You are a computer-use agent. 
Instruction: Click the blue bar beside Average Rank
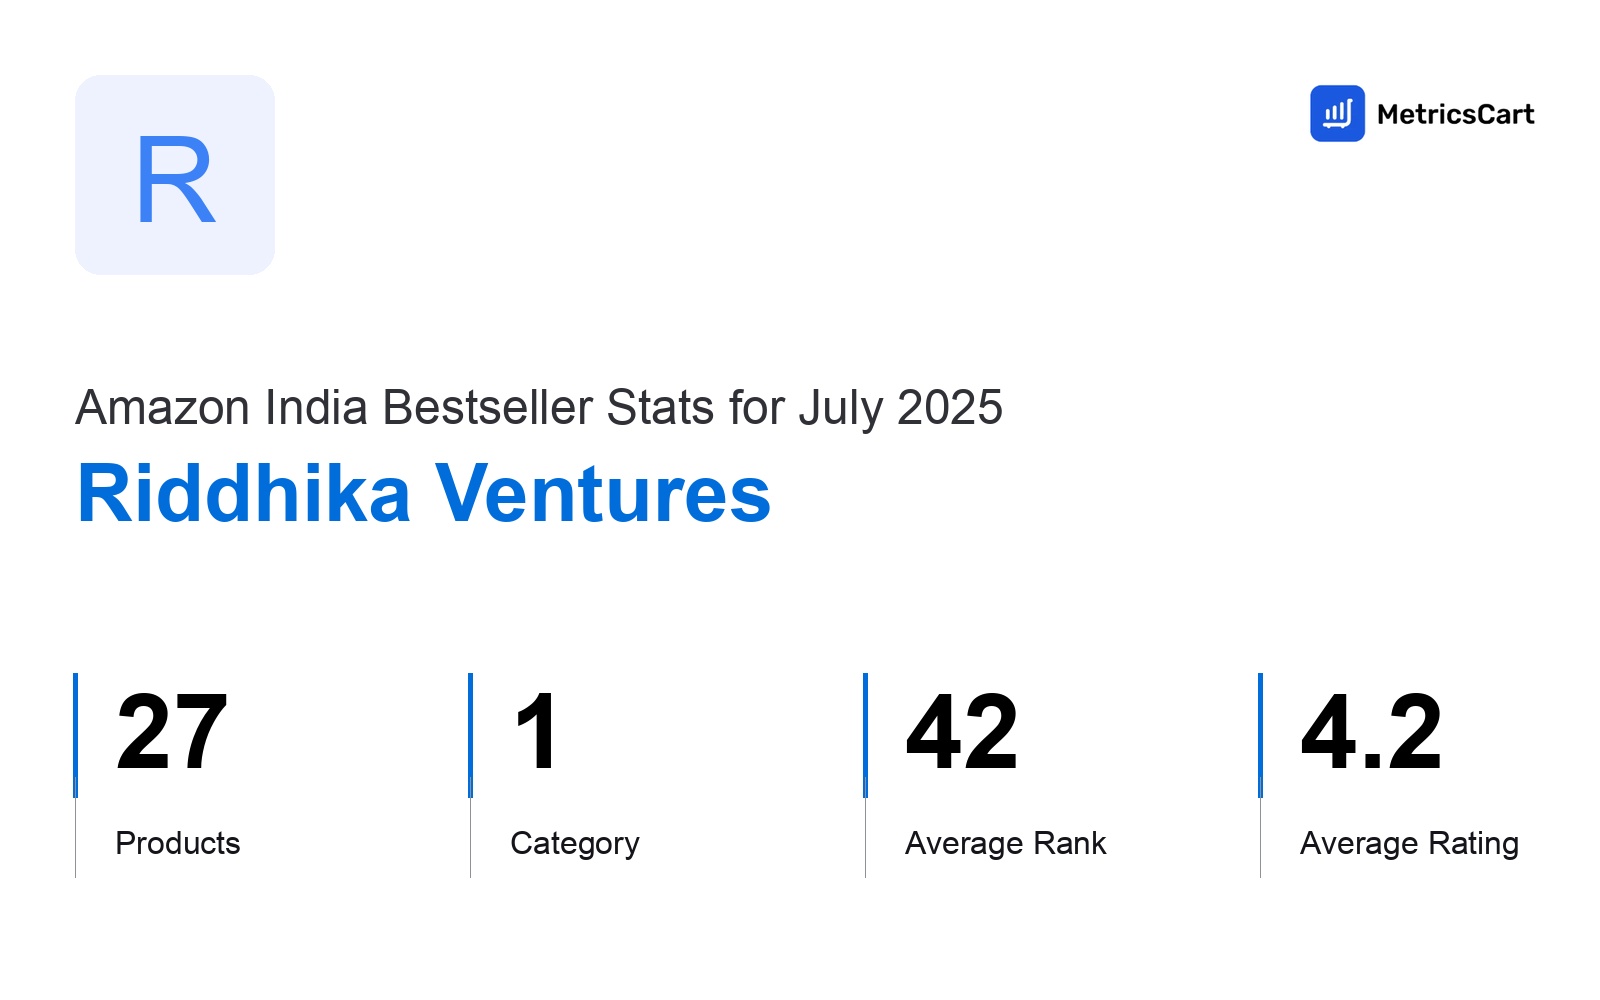[865, 735]
